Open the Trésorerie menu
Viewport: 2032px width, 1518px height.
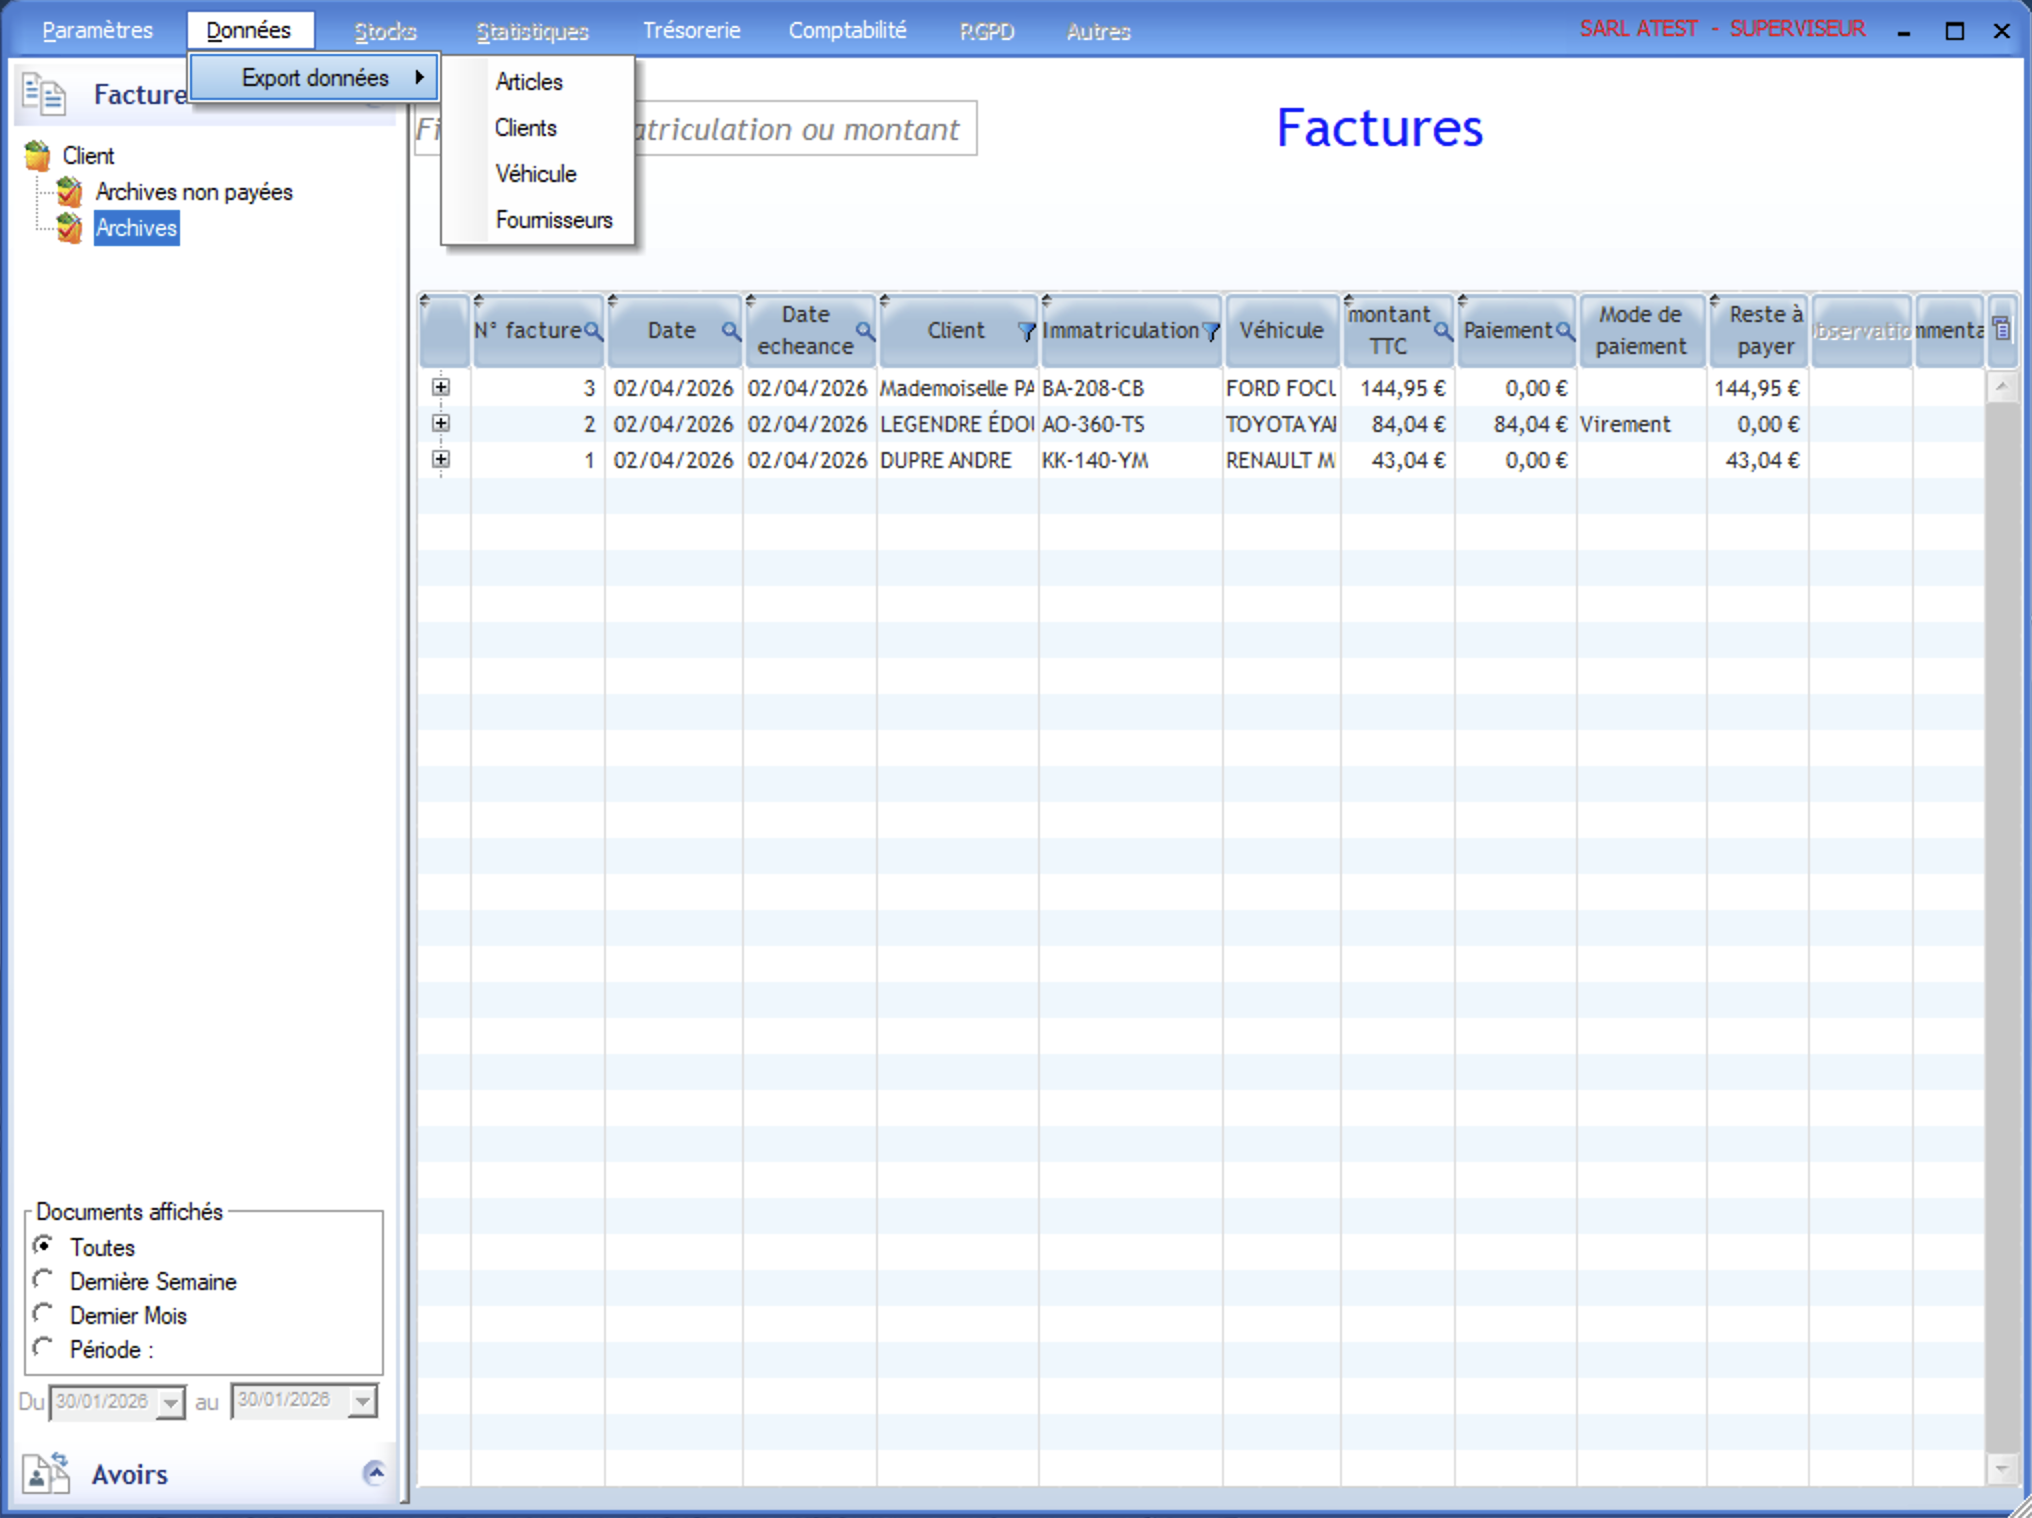[691, 30]
